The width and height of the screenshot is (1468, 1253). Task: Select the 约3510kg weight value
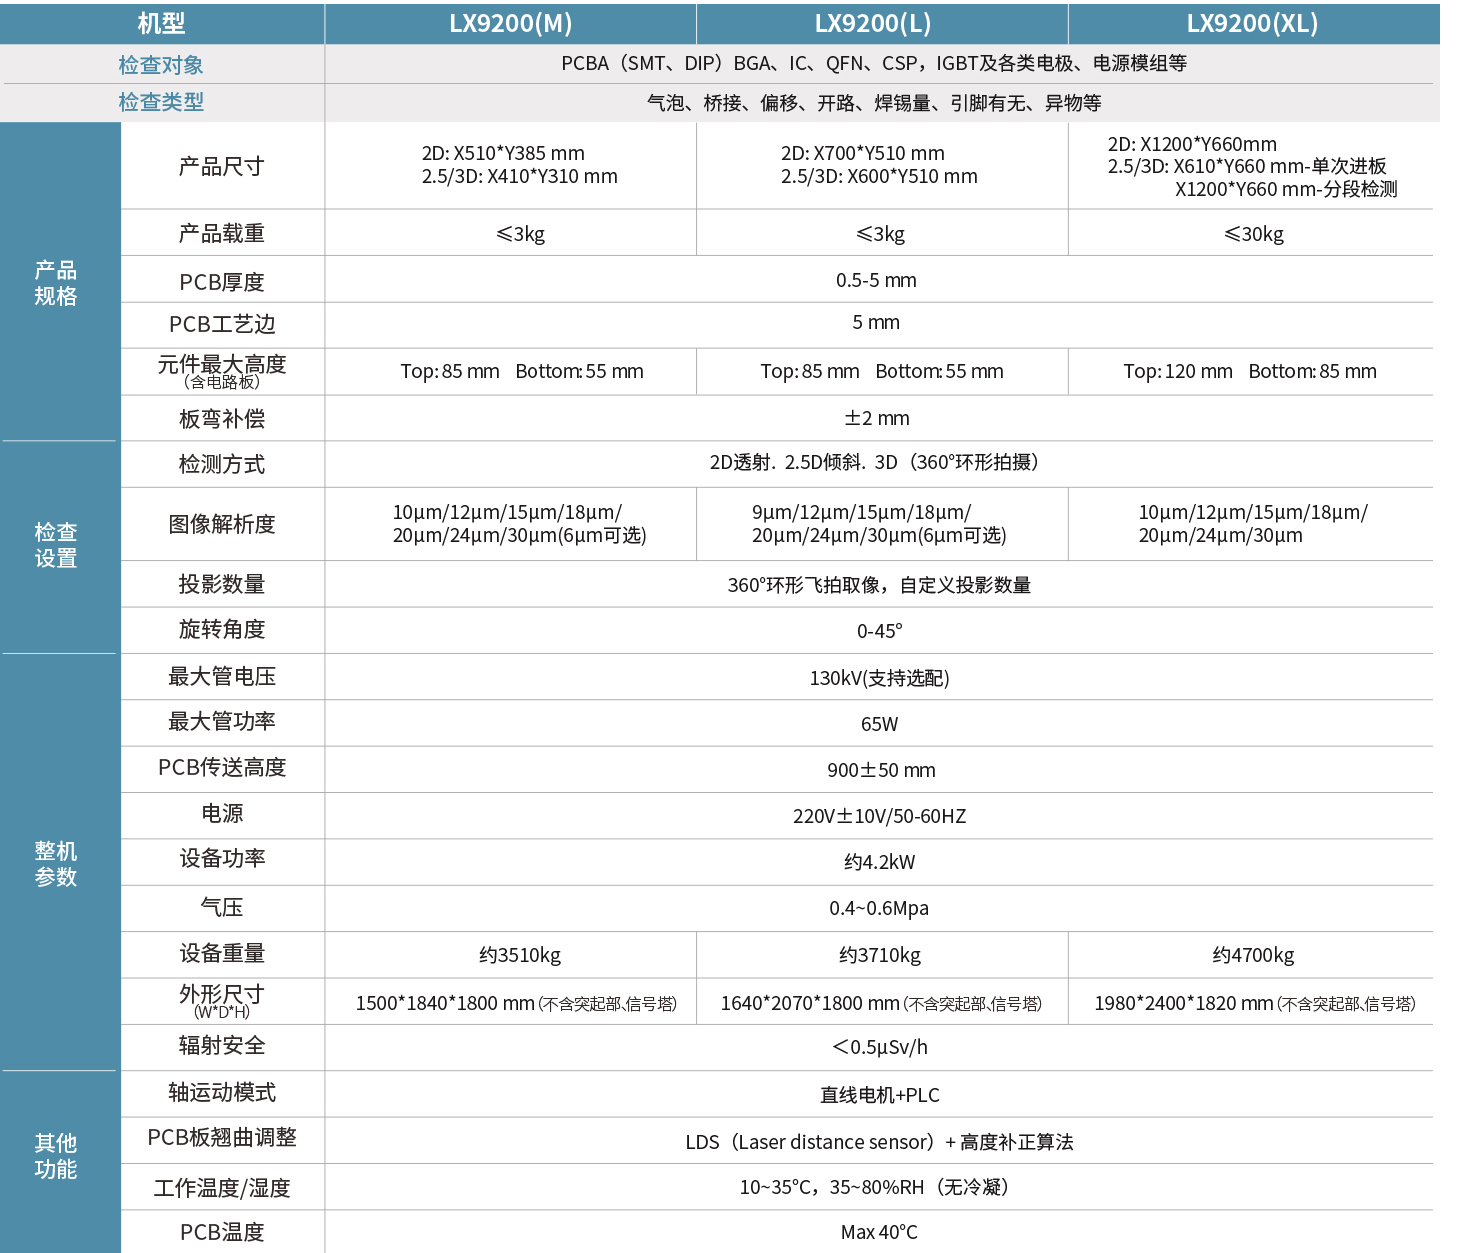point(520,955)
